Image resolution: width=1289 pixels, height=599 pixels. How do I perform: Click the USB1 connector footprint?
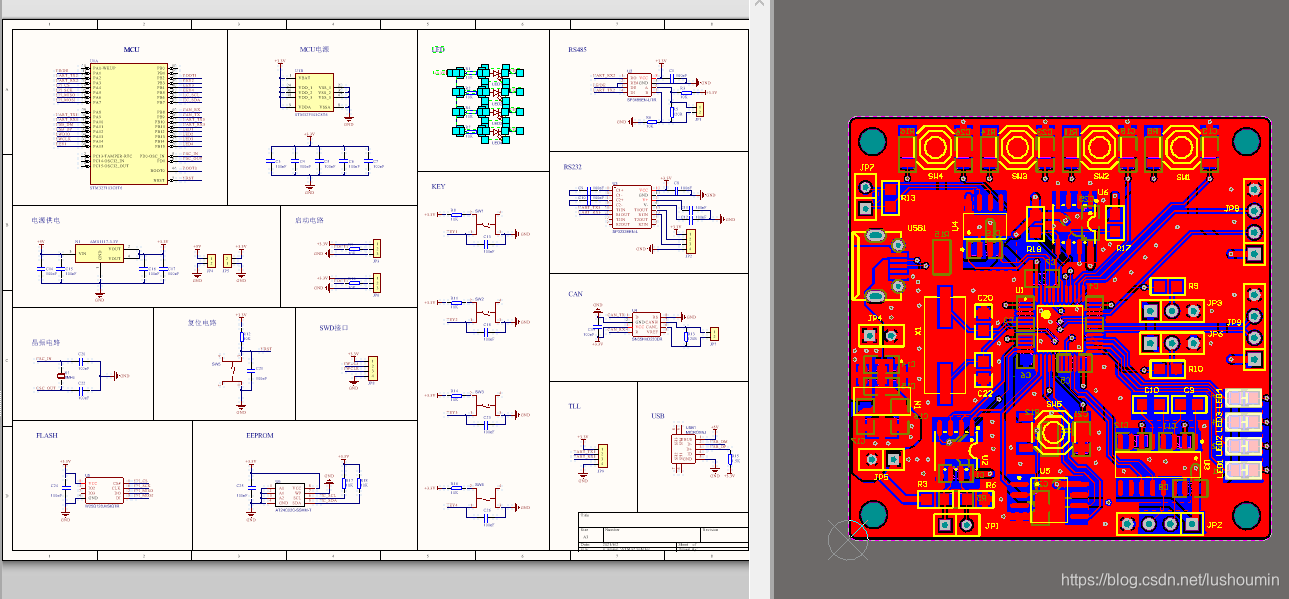coord(875,265)
